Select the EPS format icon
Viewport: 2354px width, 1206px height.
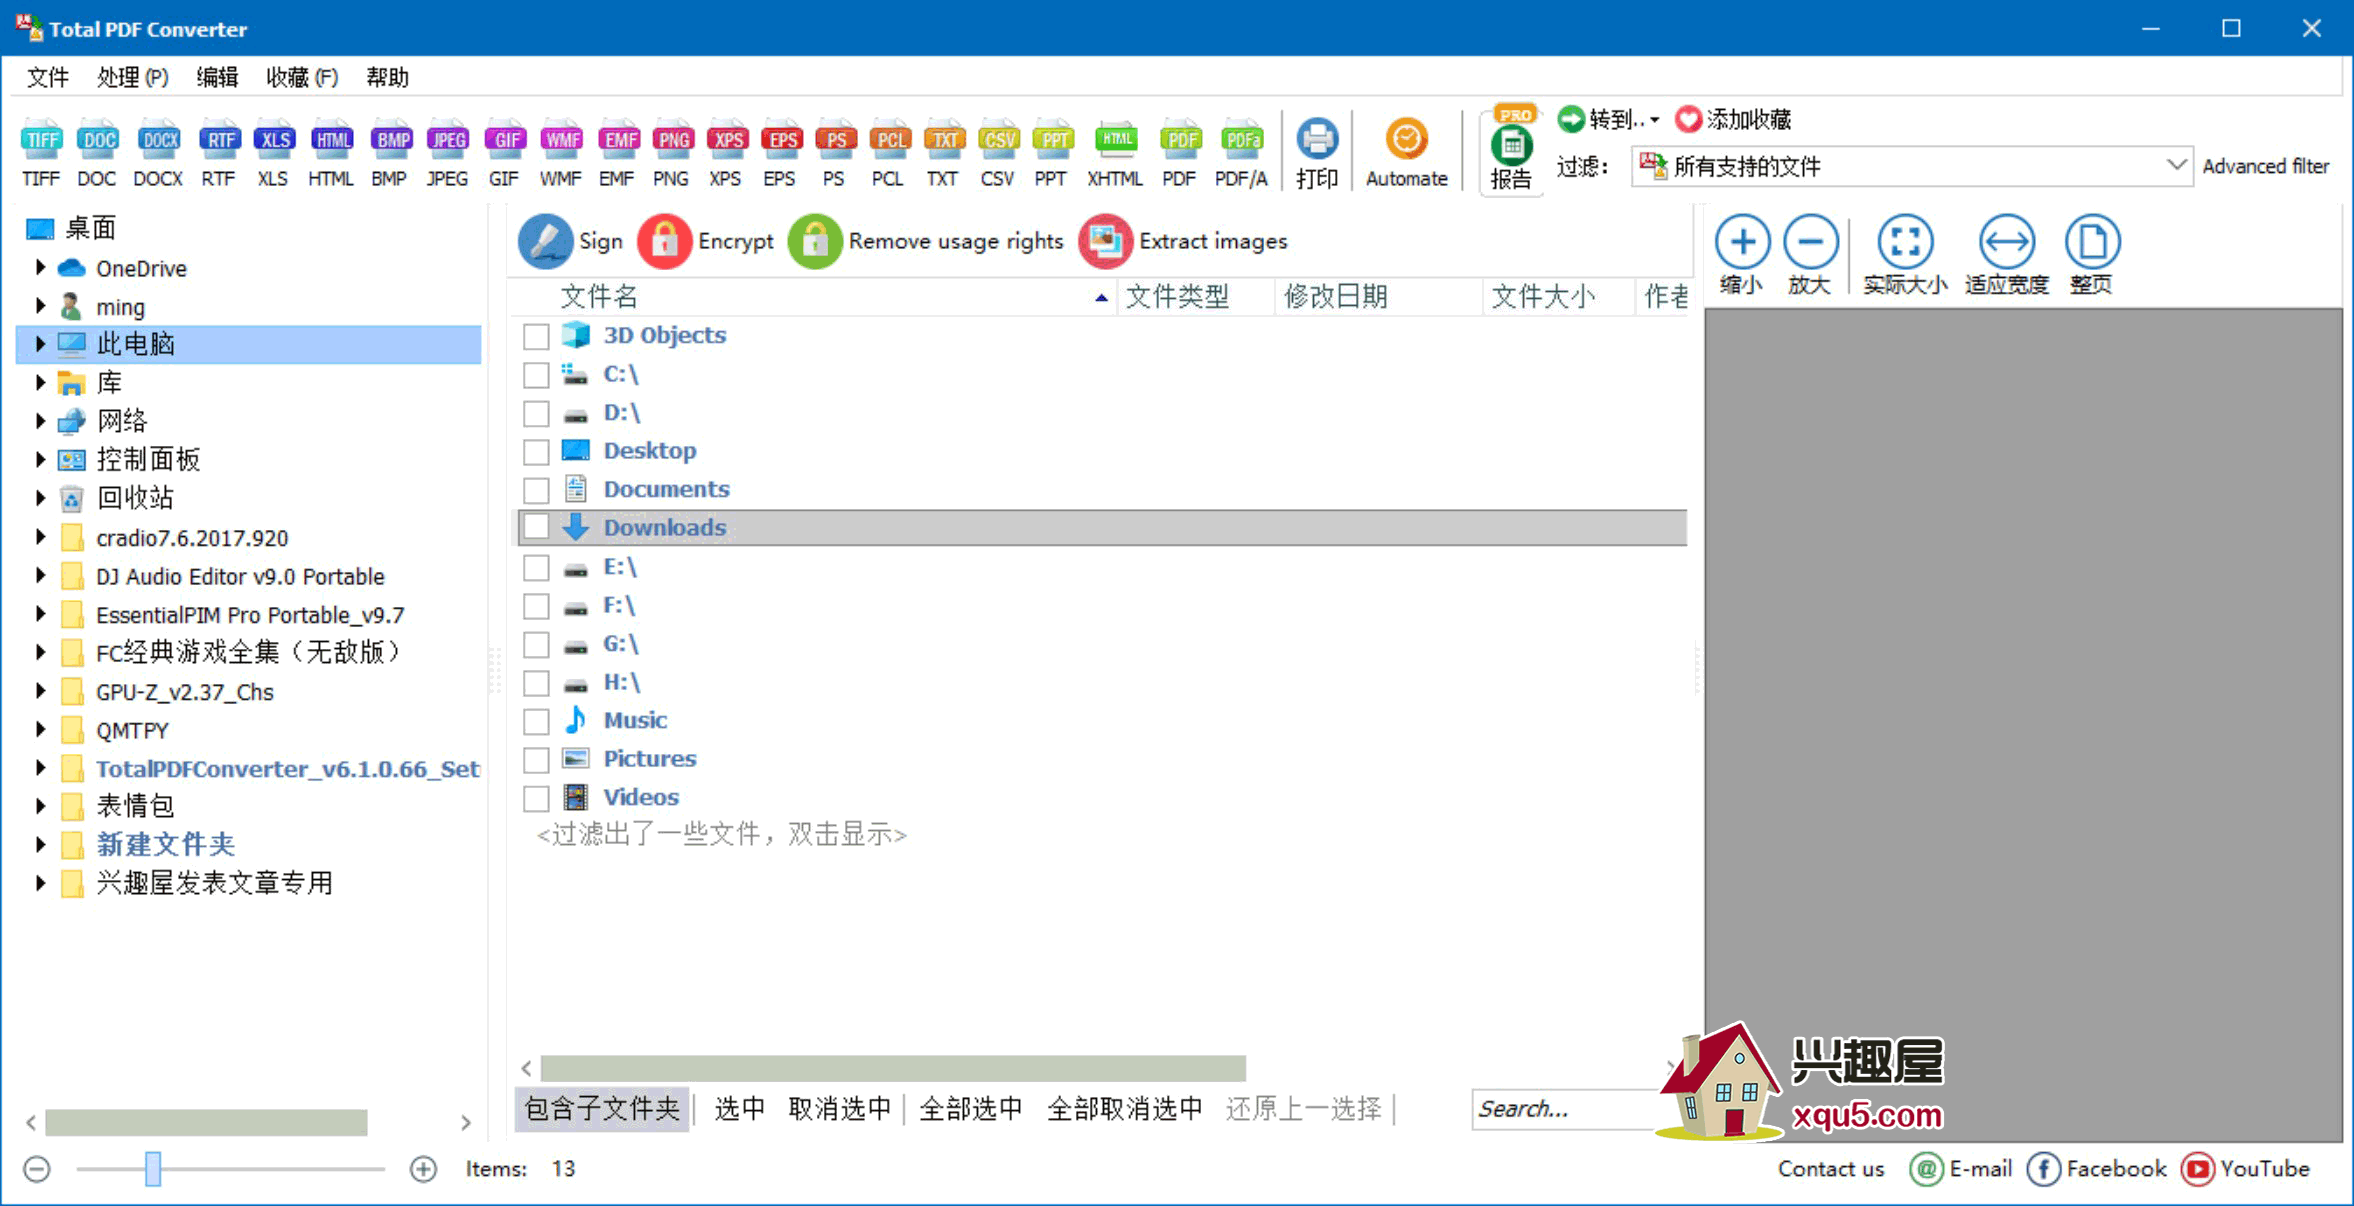point(780,153)
